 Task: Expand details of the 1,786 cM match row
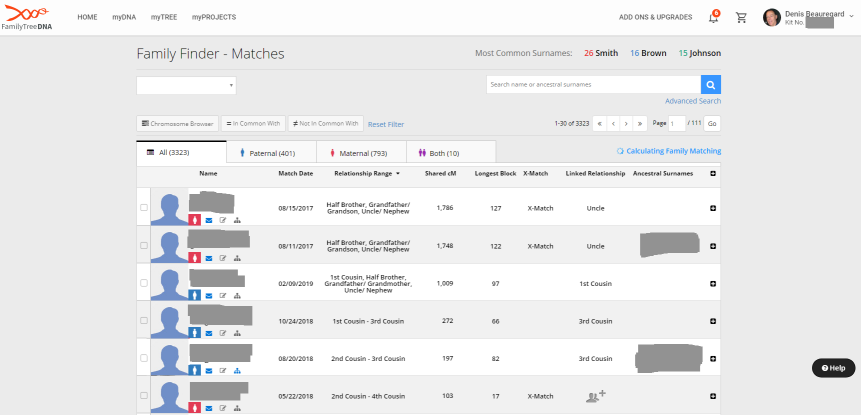point(713,208)
